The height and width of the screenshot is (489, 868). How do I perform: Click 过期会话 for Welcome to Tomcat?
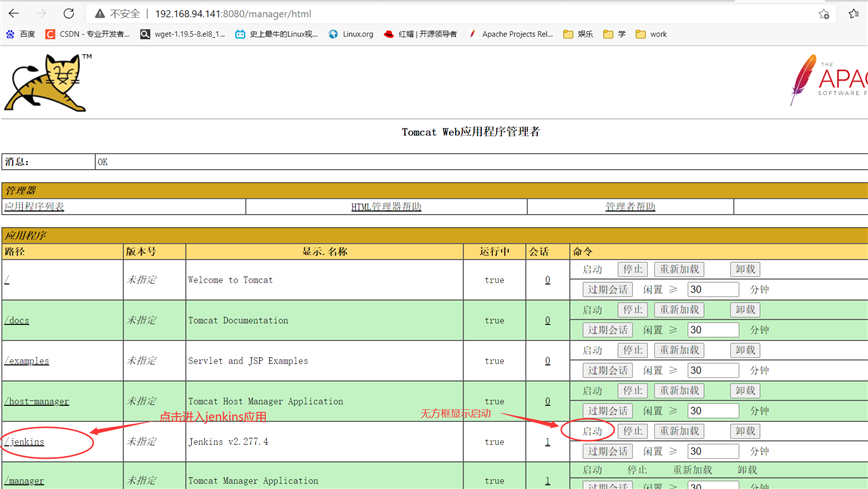607,289
